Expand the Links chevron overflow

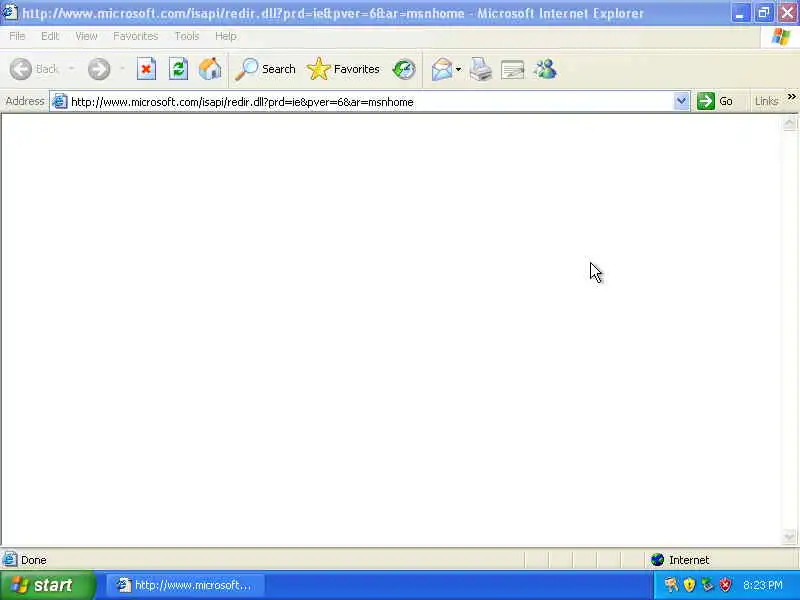coord(791,96)
